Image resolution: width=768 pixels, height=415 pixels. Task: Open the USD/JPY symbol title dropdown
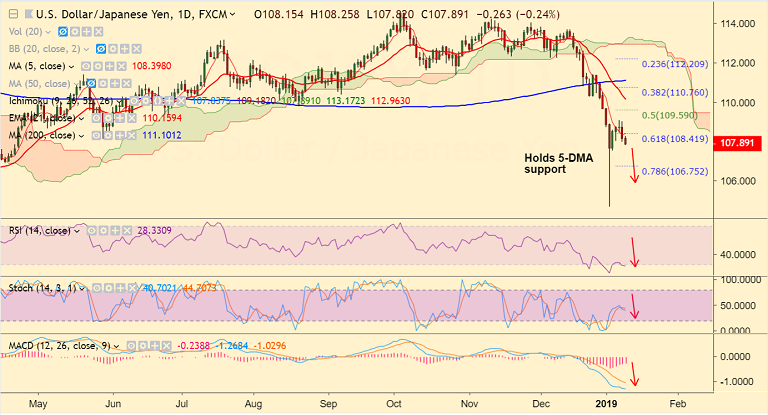(232, 15)
